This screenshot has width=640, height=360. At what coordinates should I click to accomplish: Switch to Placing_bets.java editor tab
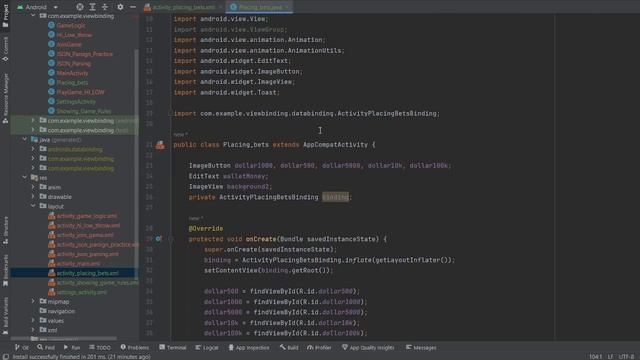point(259,7)
